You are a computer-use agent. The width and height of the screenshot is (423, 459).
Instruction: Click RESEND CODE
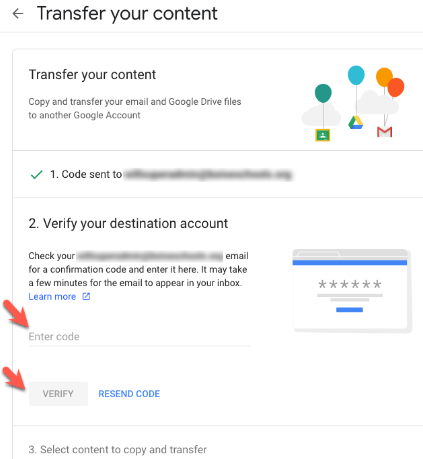[129, 394]
